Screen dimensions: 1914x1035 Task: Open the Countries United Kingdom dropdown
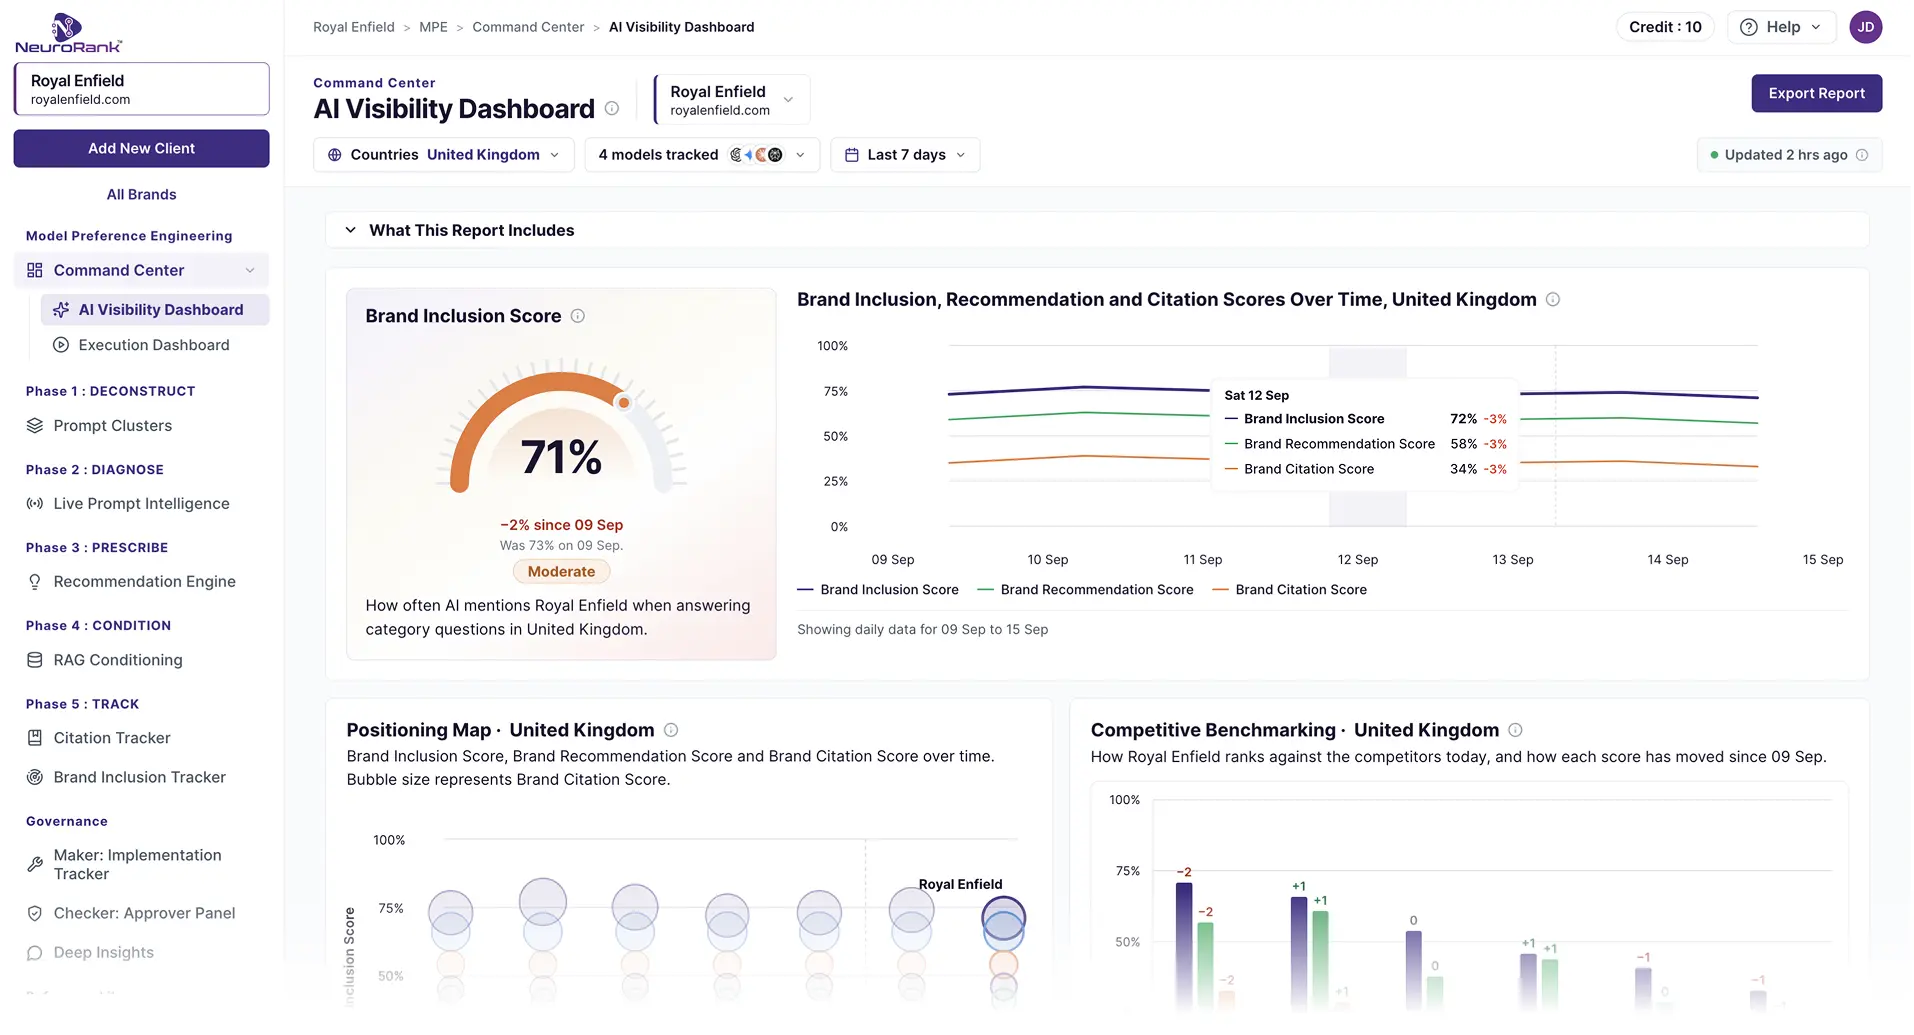pos(444,155)
